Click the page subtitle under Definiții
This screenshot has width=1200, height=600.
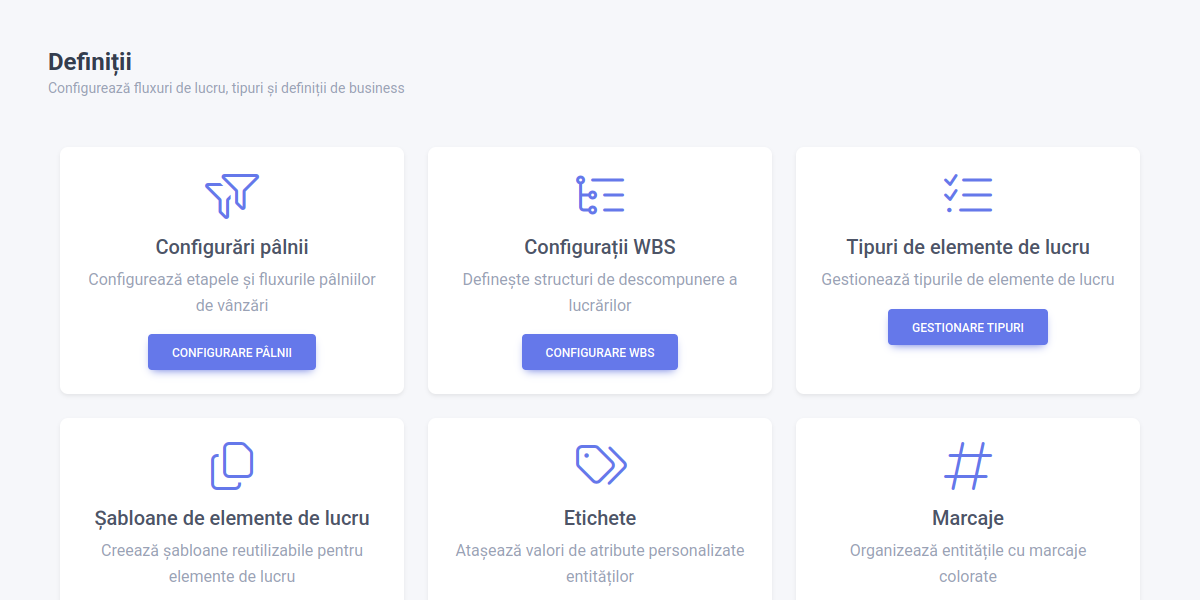226,88
